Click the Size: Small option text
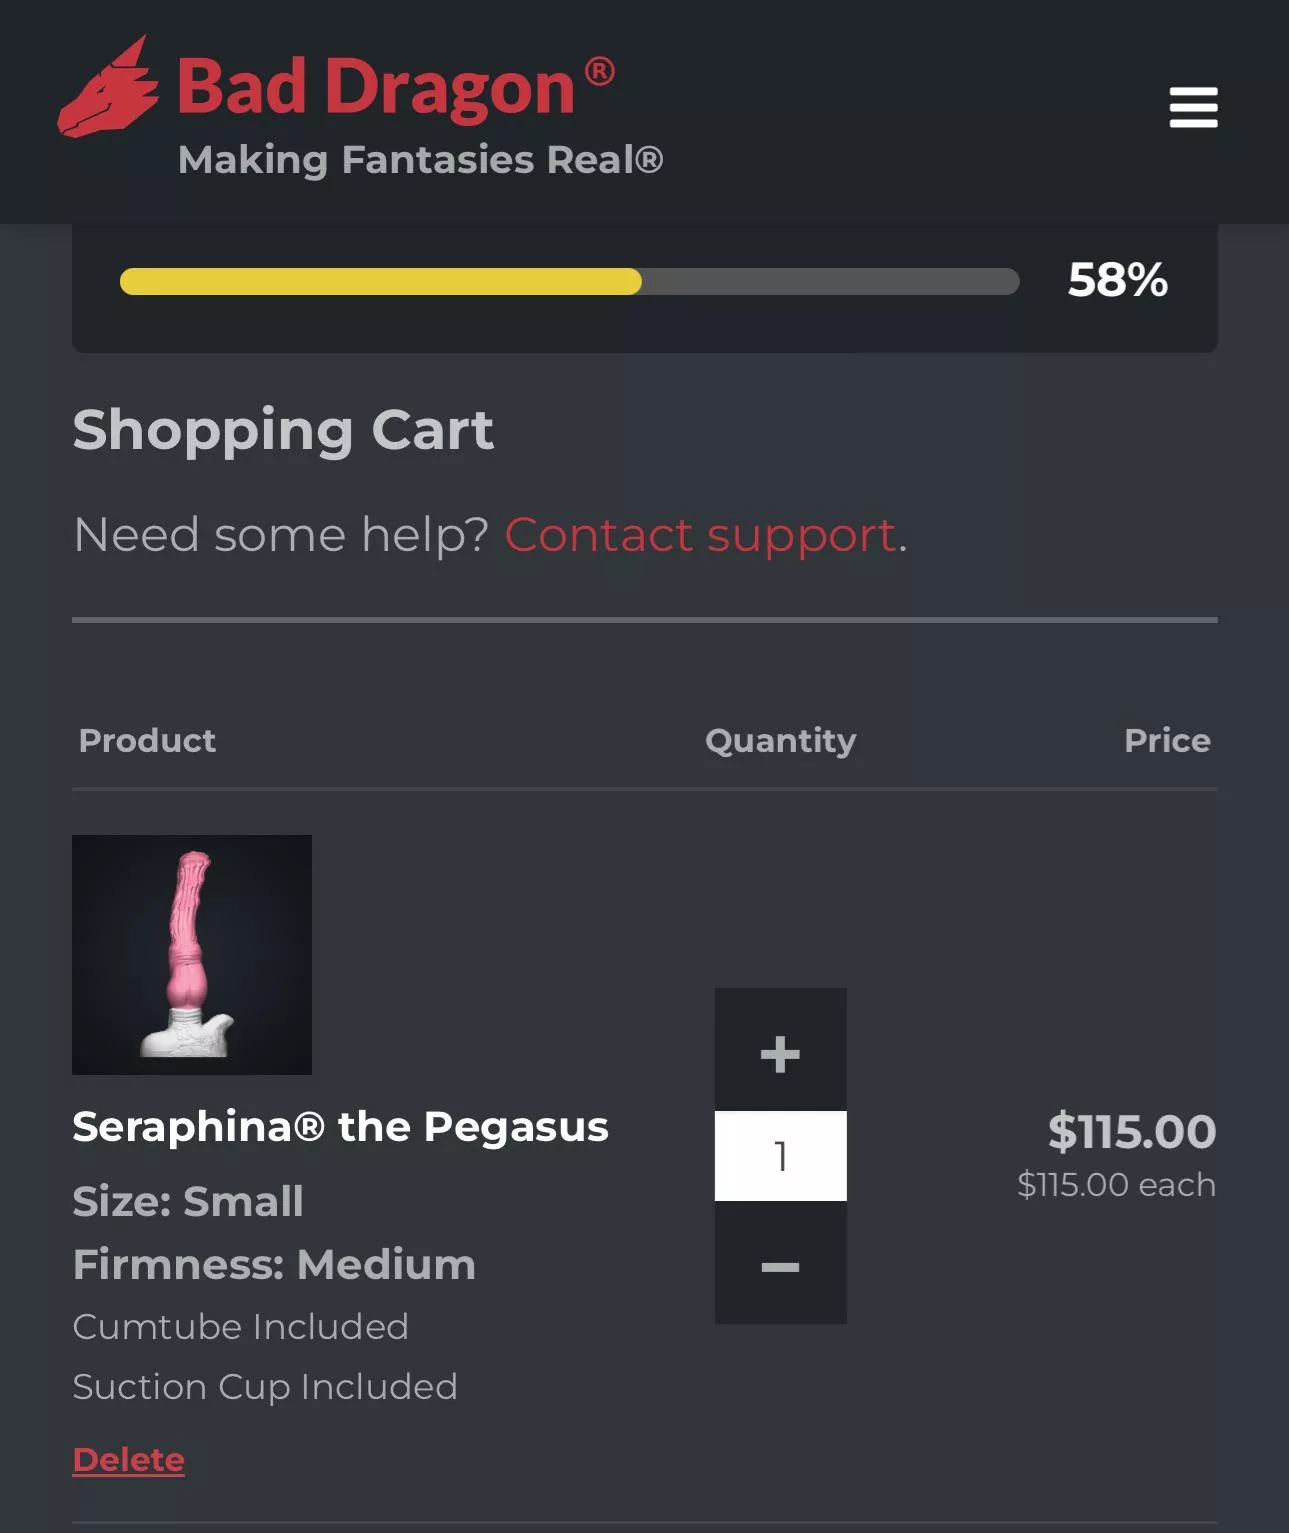The image size is (1289, 1533). (x=188, y=1201)
